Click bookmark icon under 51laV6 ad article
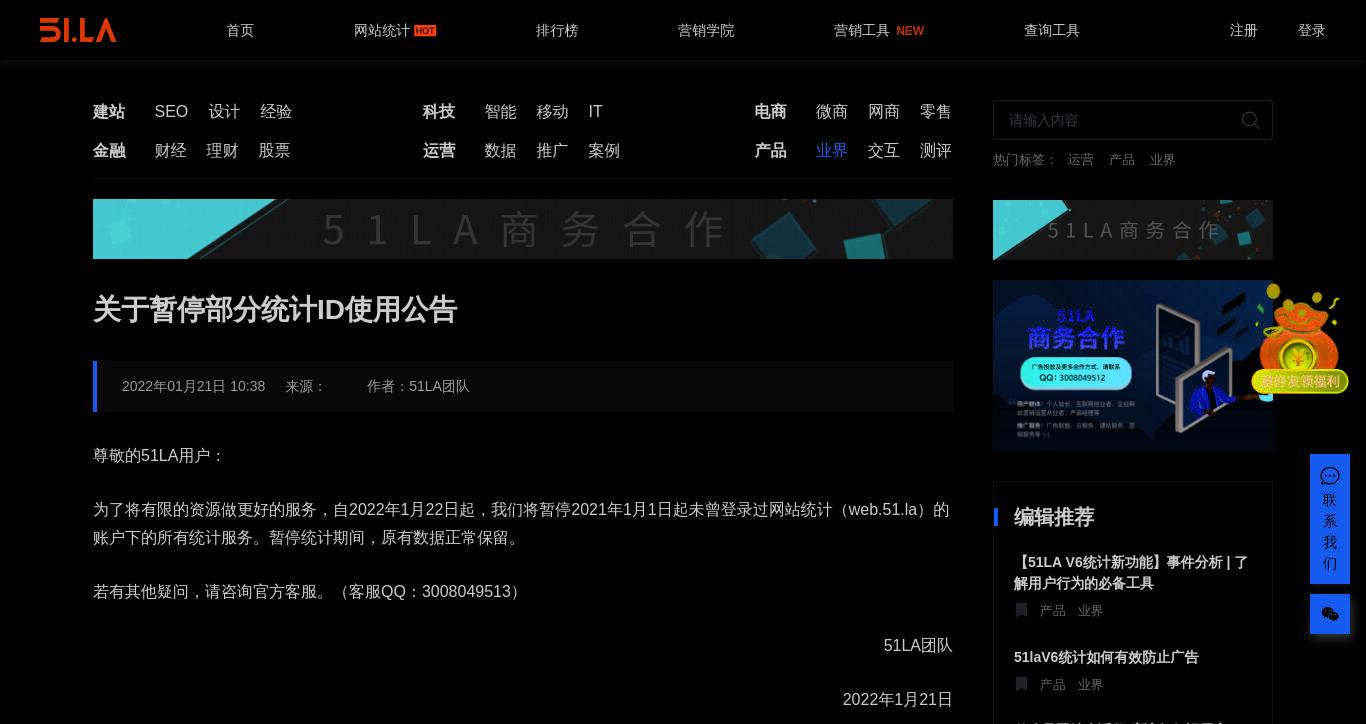The width and height of the screenshot is (1366, 724). (x=1021, y=684)
